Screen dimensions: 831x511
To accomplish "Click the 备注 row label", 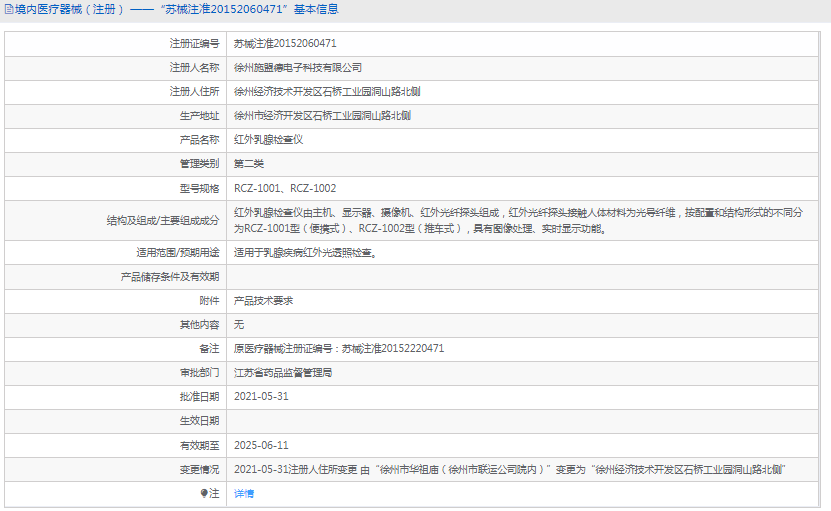I will pos(209,349).
